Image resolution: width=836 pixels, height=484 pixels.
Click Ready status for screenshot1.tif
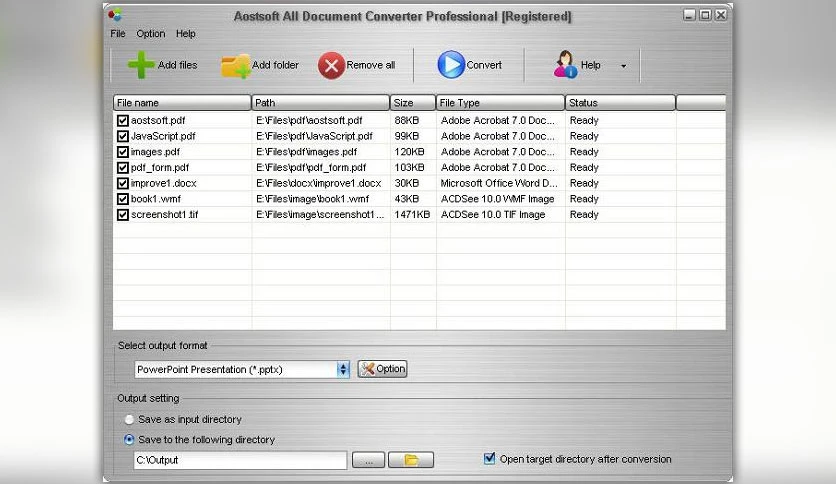584,215
